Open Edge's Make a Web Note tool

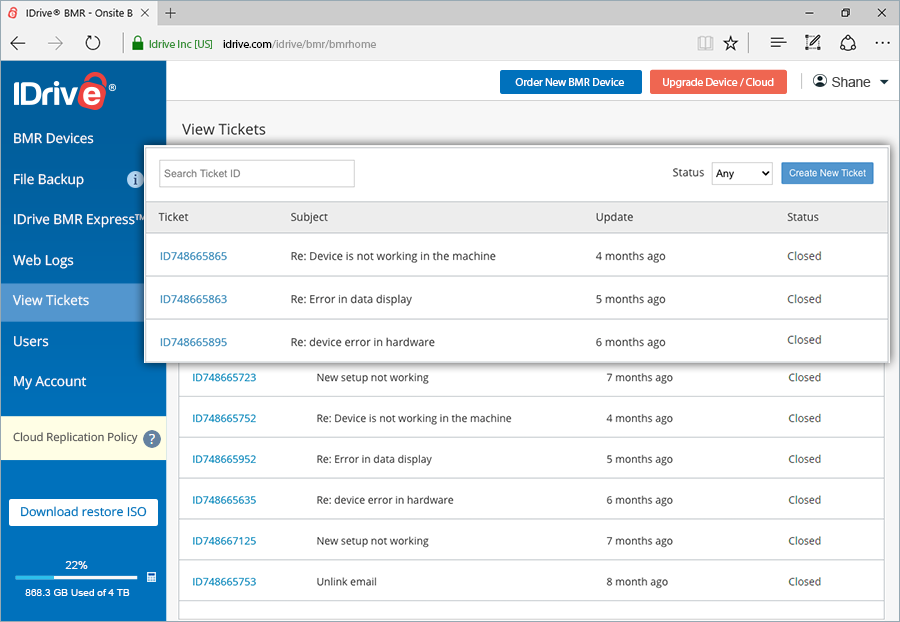812,42
